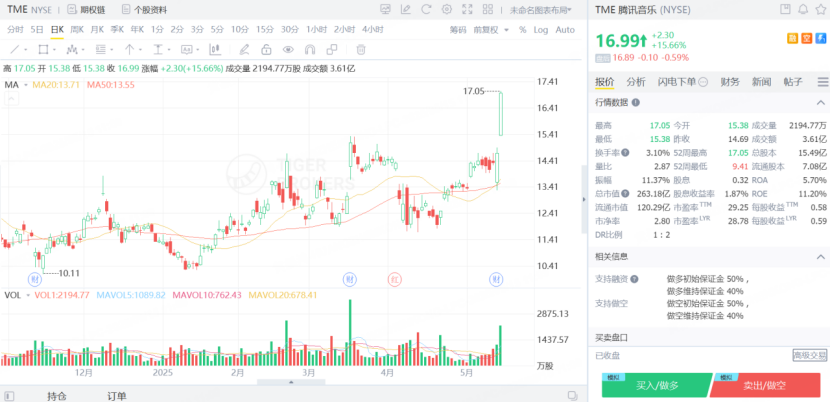Viewport: 830px width, 402px height.
Task: Click the 融 margin badge
Action: (x=792, y=38)
